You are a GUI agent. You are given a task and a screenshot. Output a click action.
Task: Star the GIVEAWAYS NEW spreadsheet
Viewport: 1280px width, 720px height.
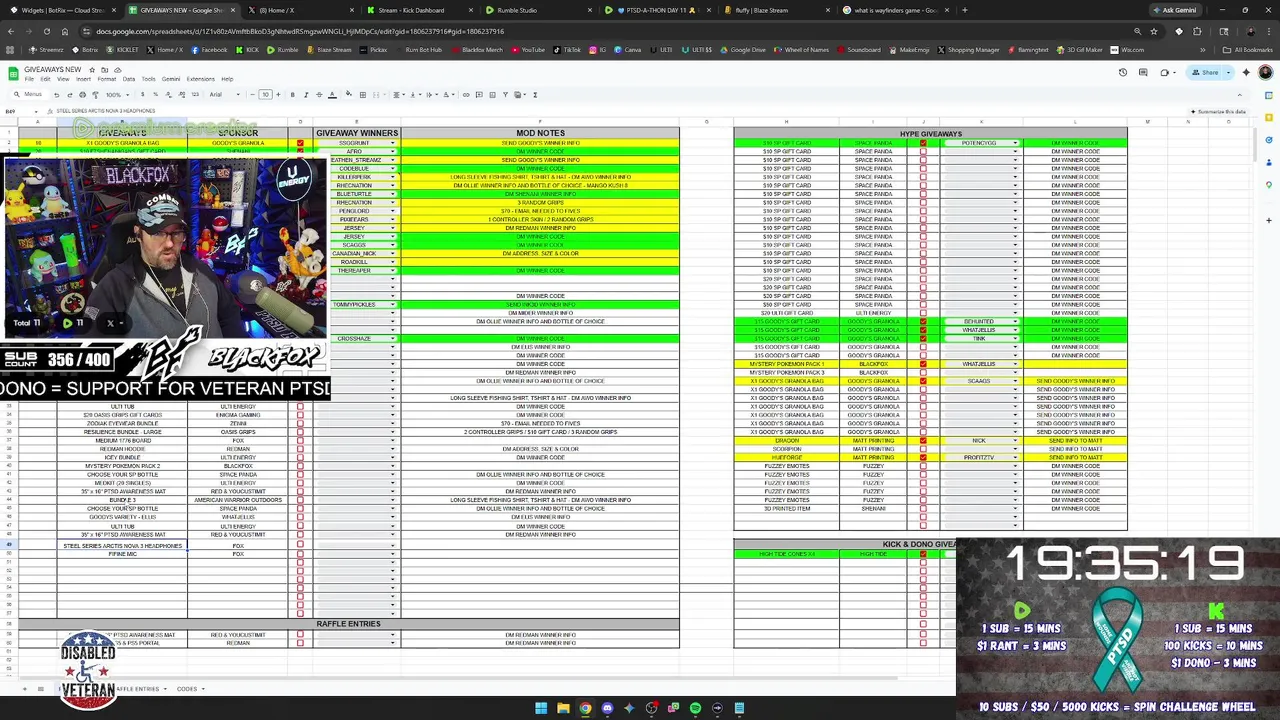[92, 70]
